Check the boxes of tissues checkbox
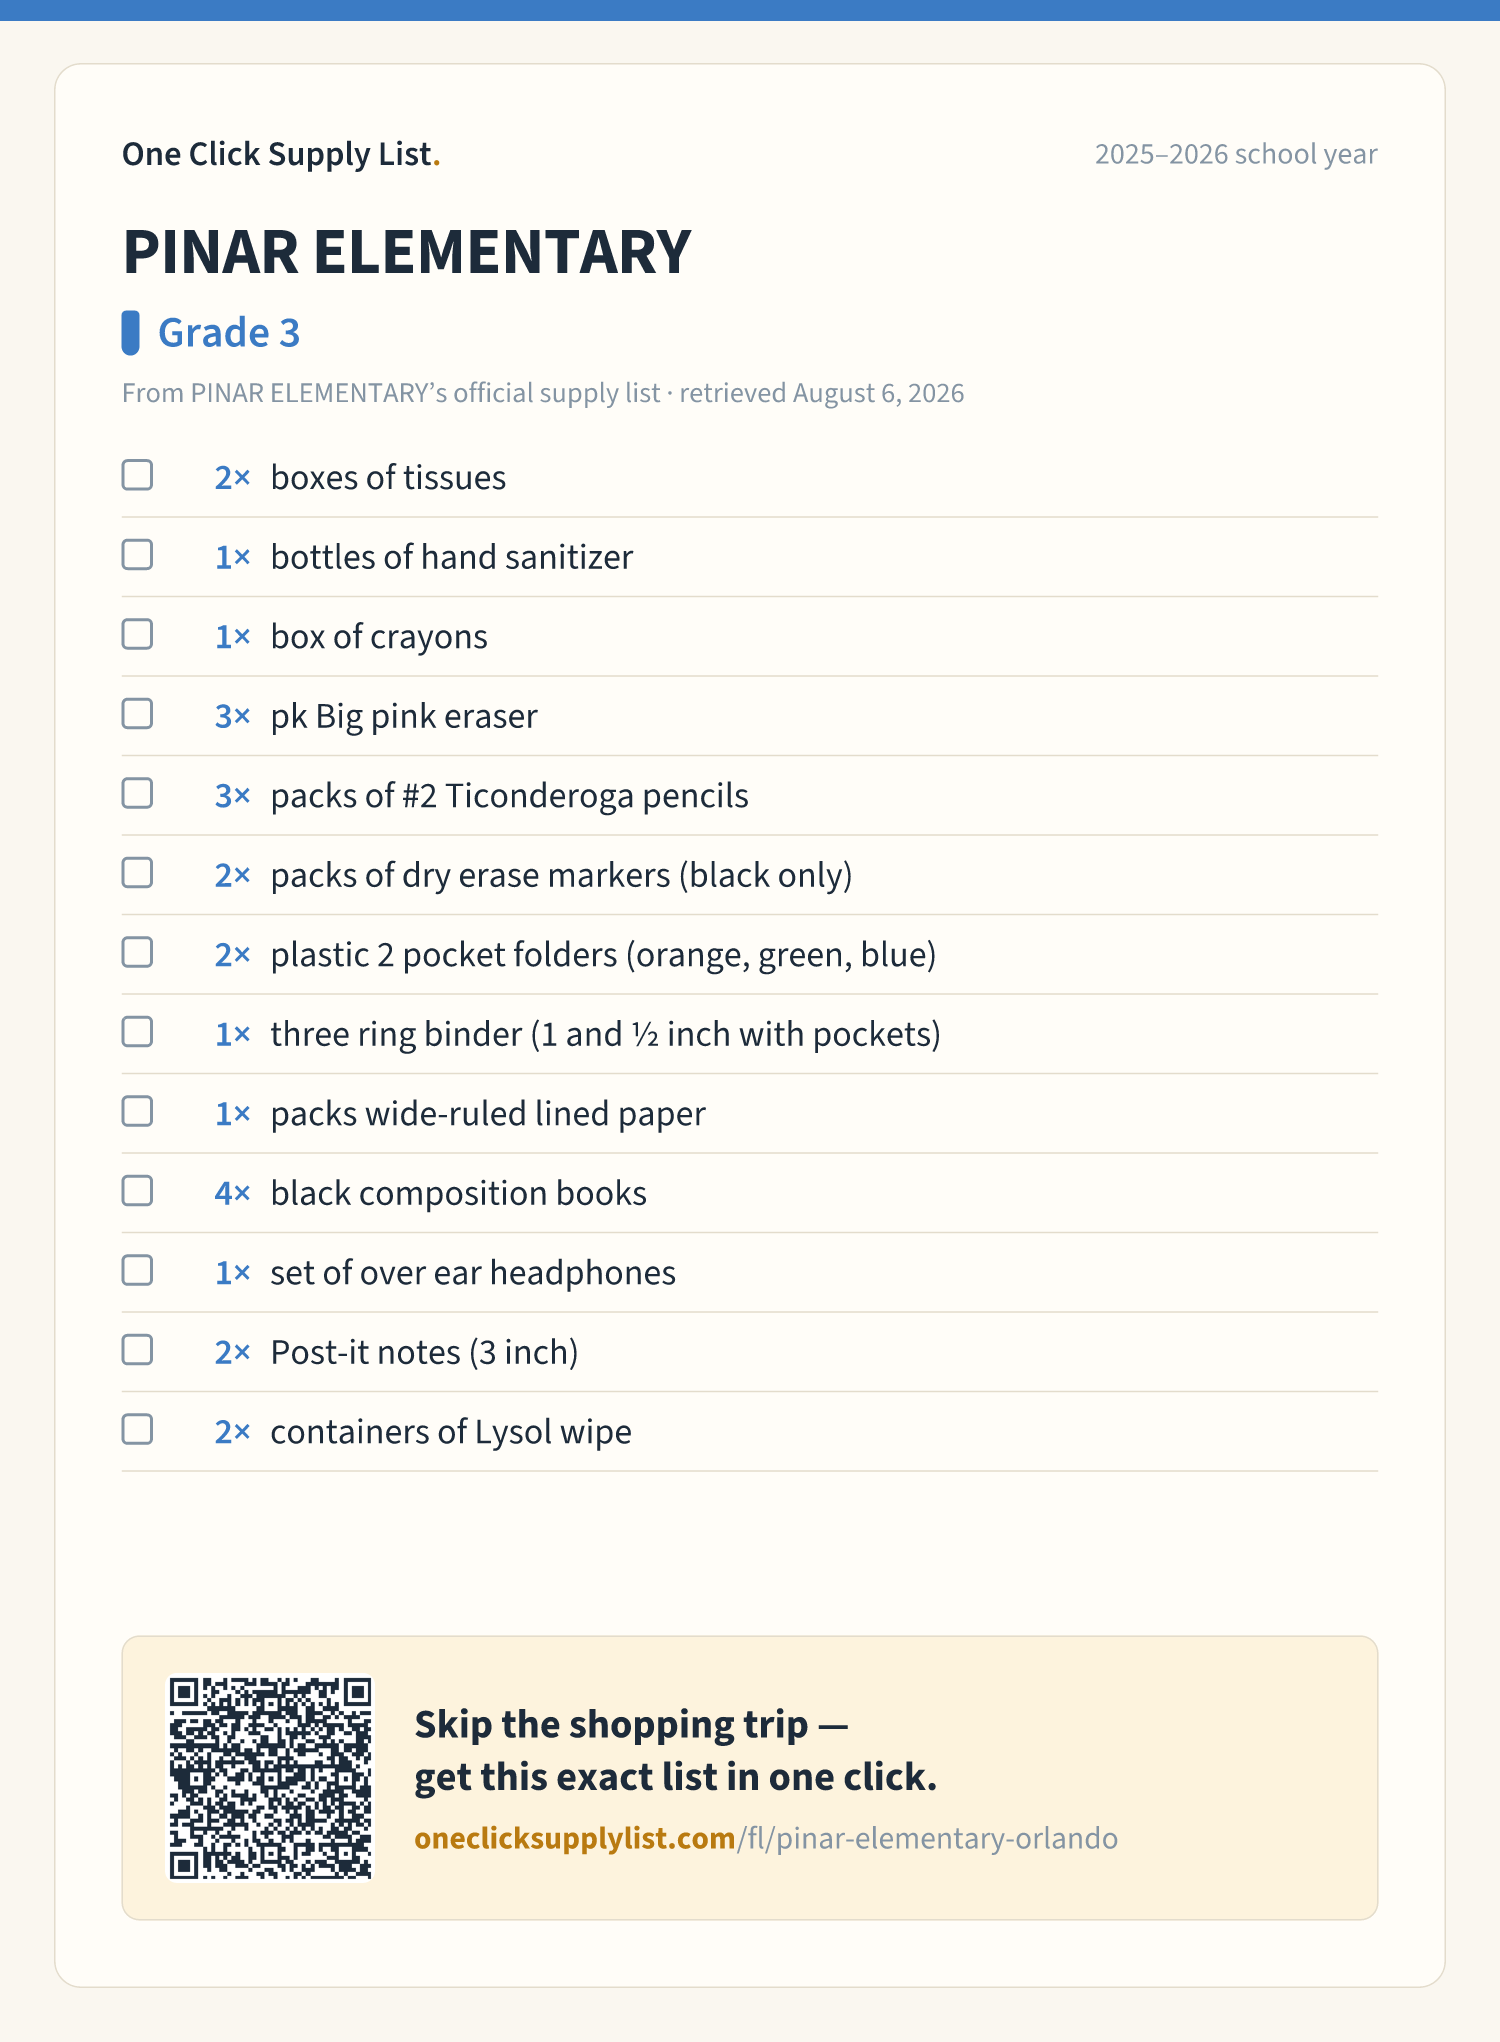The image size is (1500, 2042). click(x=137, y=475)
